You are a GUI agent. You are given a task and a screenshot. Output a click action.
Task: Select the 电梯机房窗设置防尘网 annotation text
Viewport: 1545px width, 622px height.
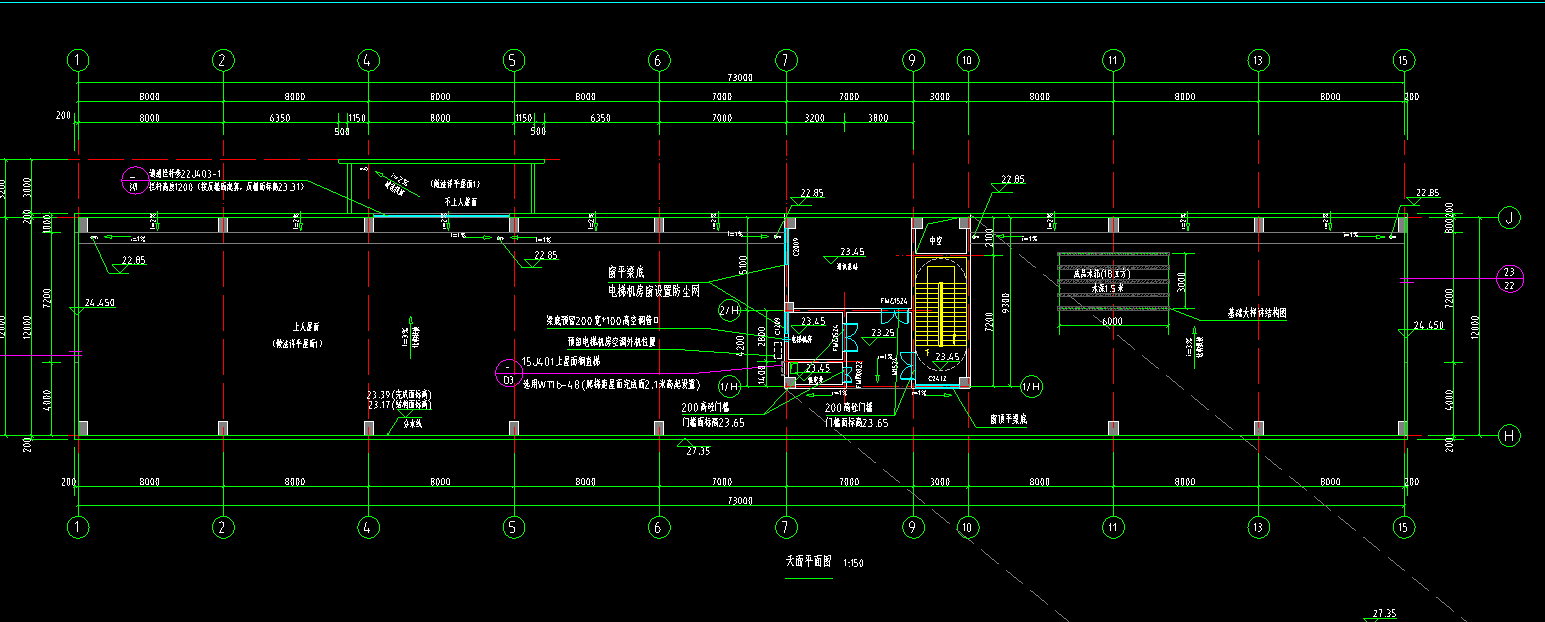click(x=654, y=290)
